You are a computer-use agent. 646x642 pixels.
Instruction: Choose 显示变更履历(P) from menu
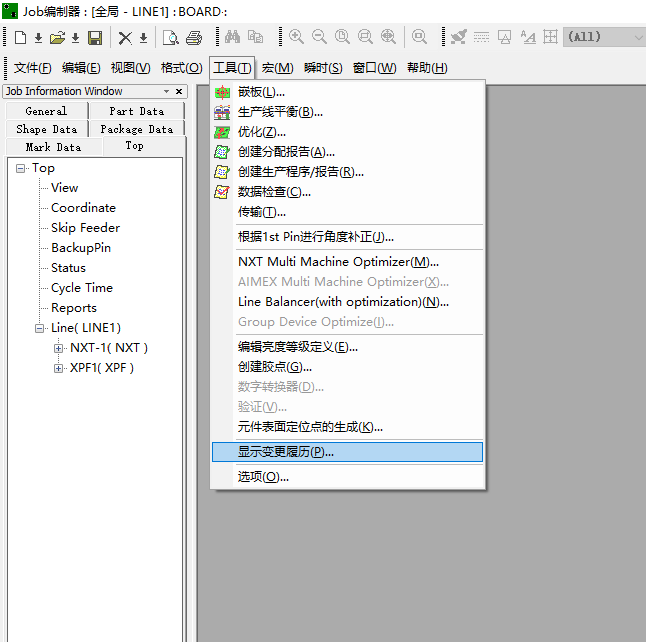(285, 452)
